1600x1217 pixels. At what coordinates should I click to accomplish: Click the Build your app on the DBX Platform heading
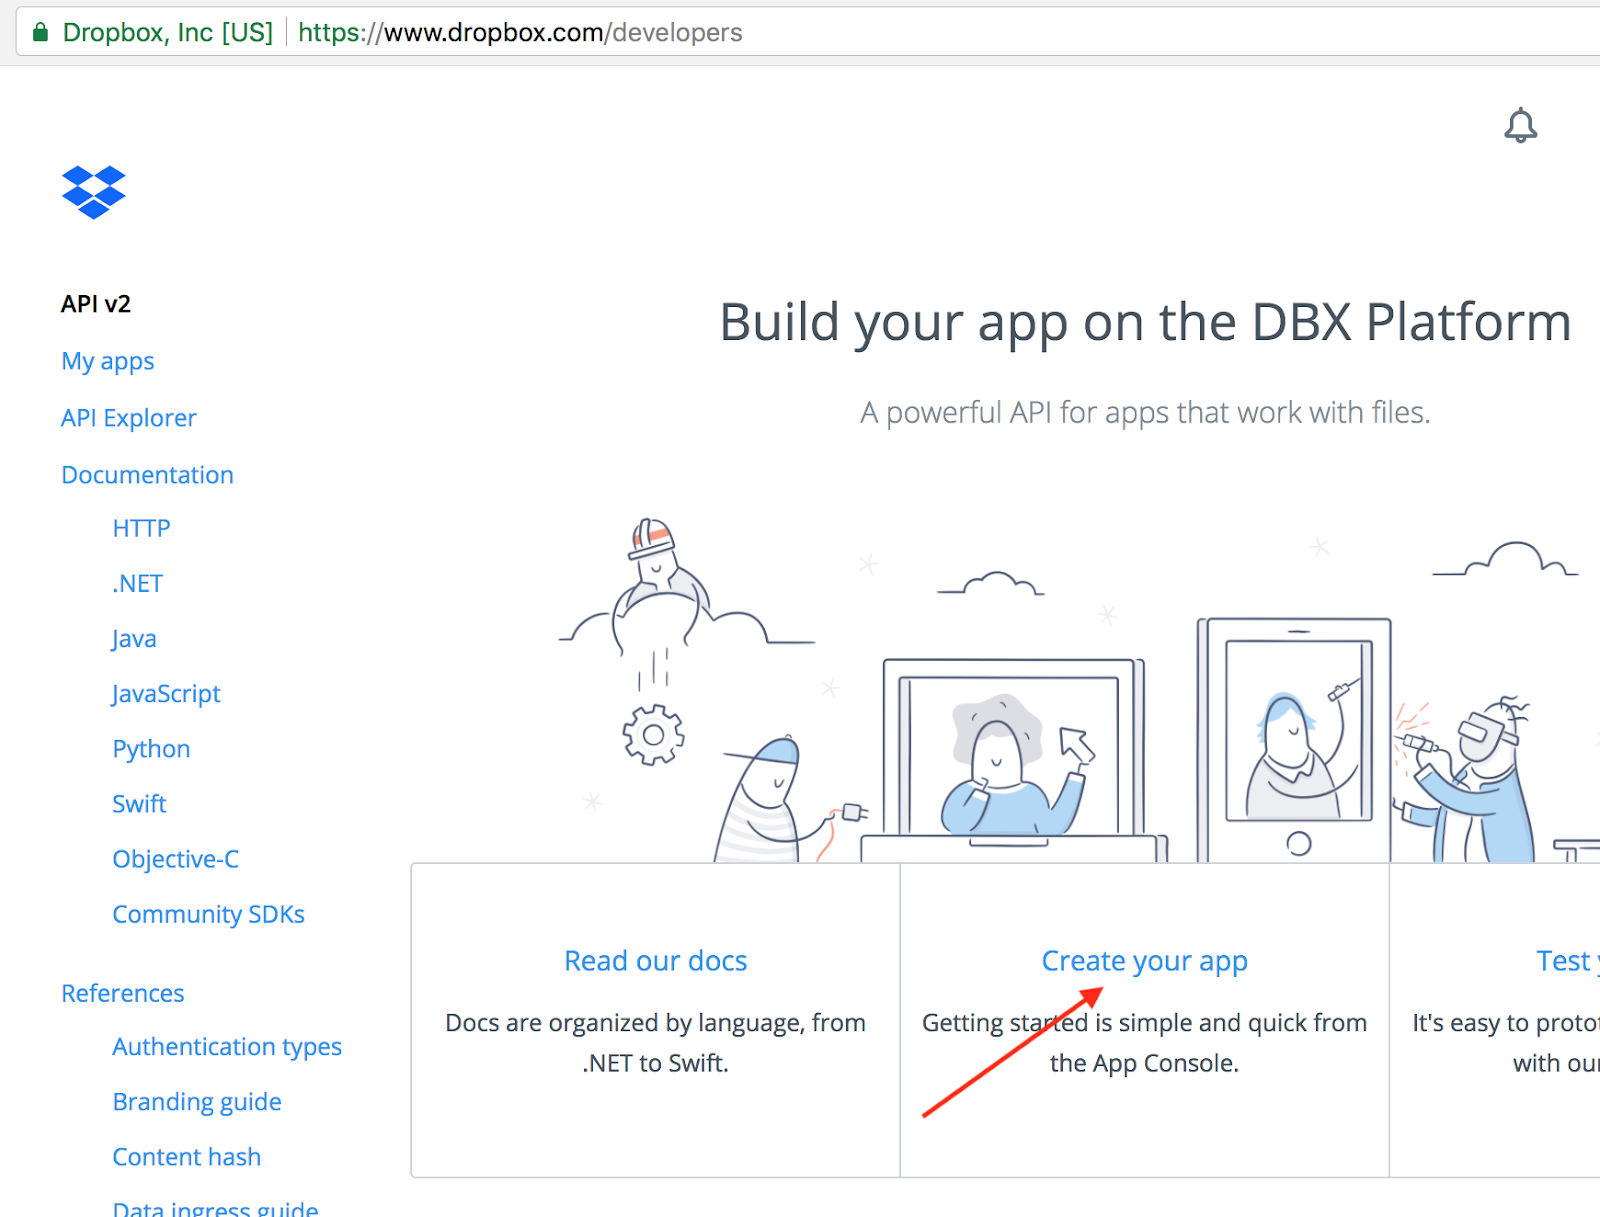[x=1145, y=323]
